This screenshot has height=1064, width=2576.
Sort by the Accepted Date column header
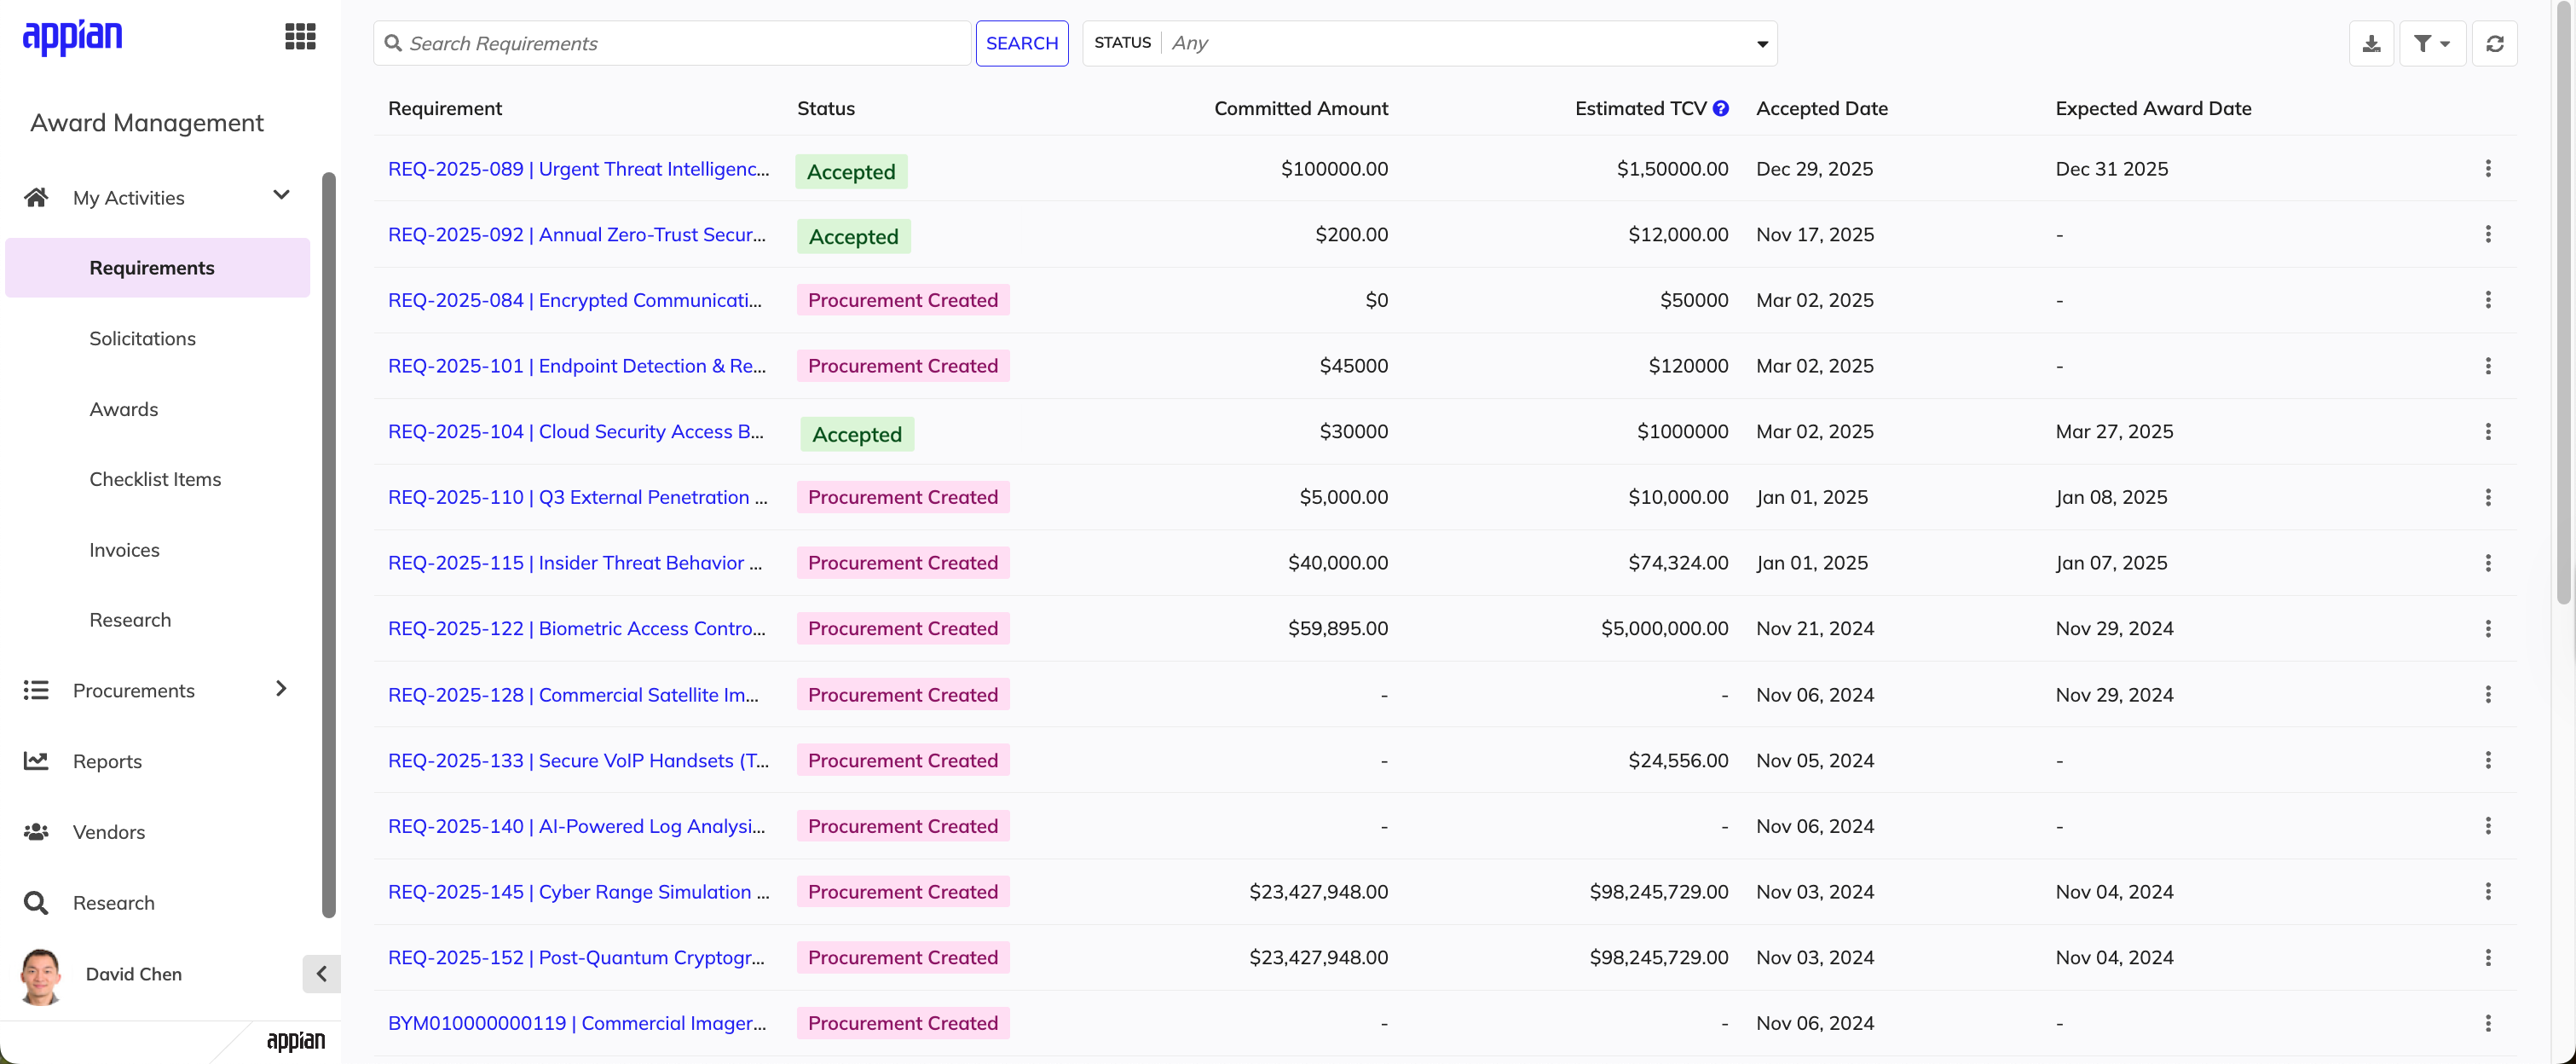(x=1822, y=109)
